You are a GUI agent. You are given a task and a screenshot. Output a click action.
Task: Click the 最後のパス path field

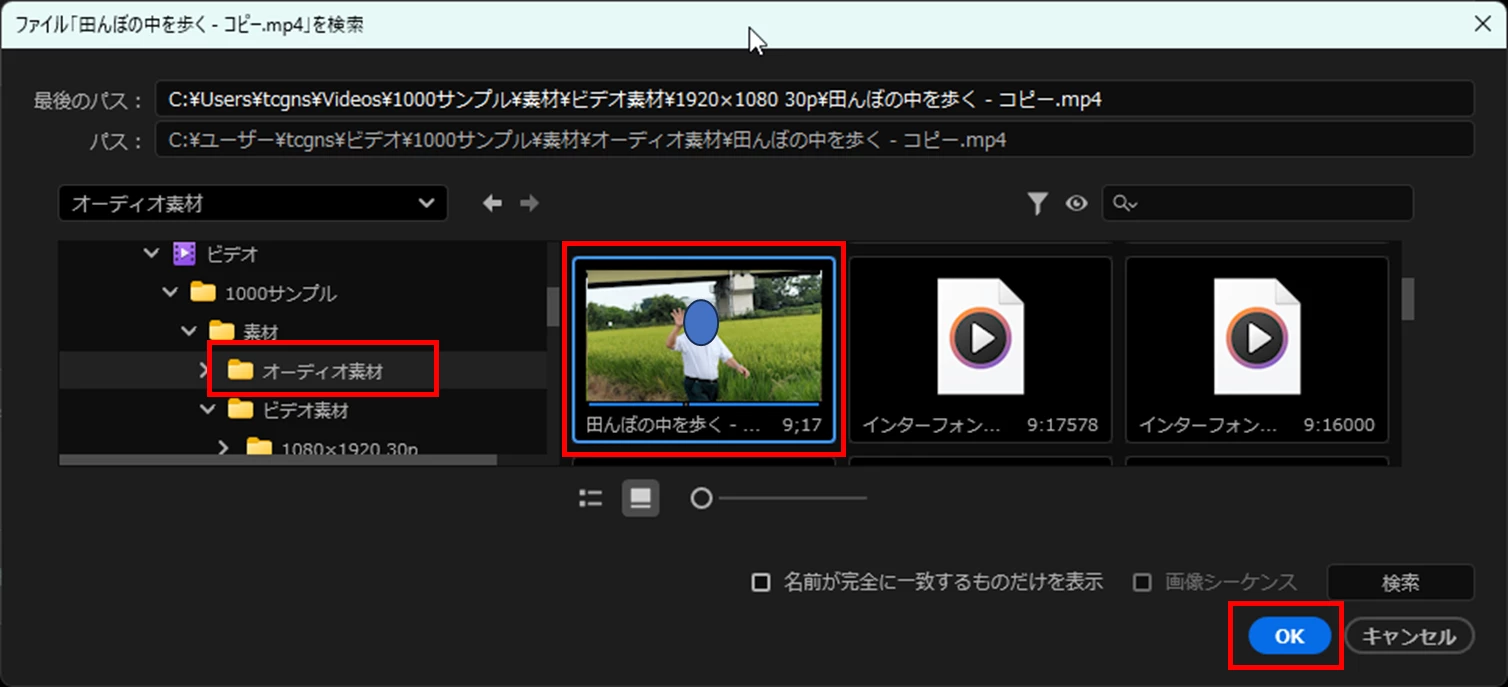pos(814,99)
